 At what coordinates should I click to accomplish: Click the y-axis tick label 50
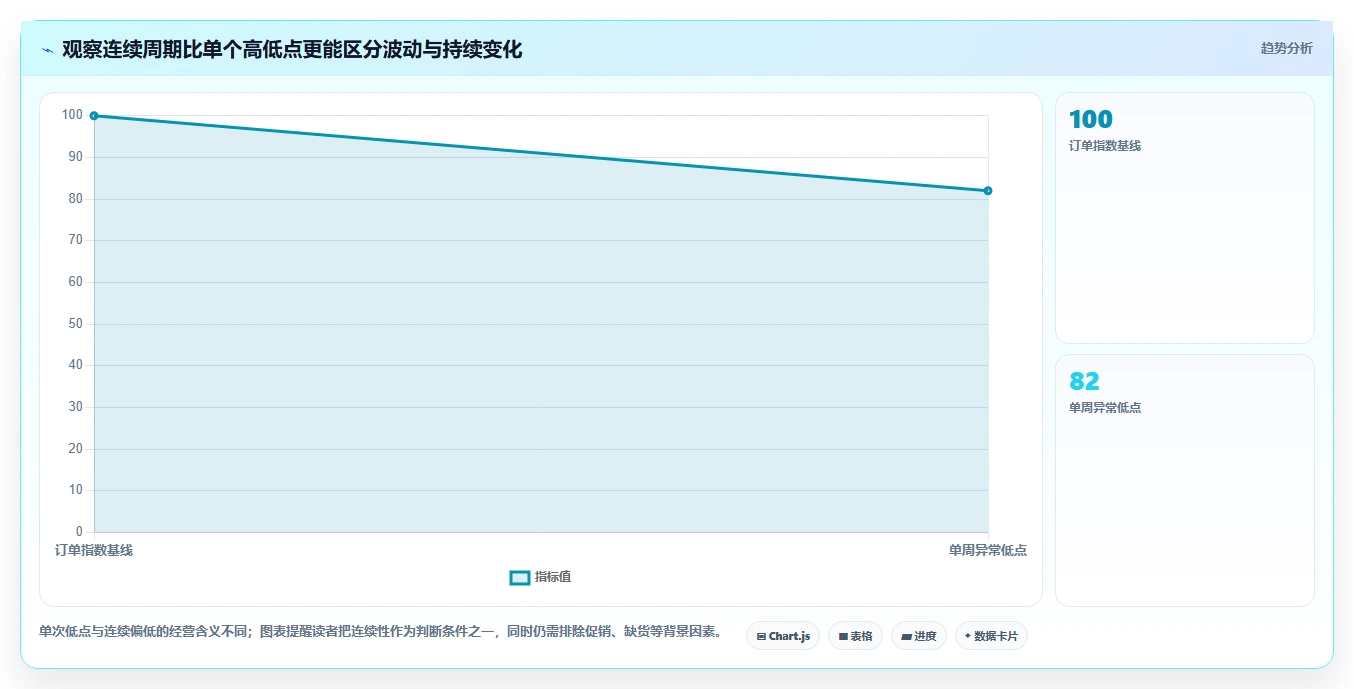[x=76, y=324]
